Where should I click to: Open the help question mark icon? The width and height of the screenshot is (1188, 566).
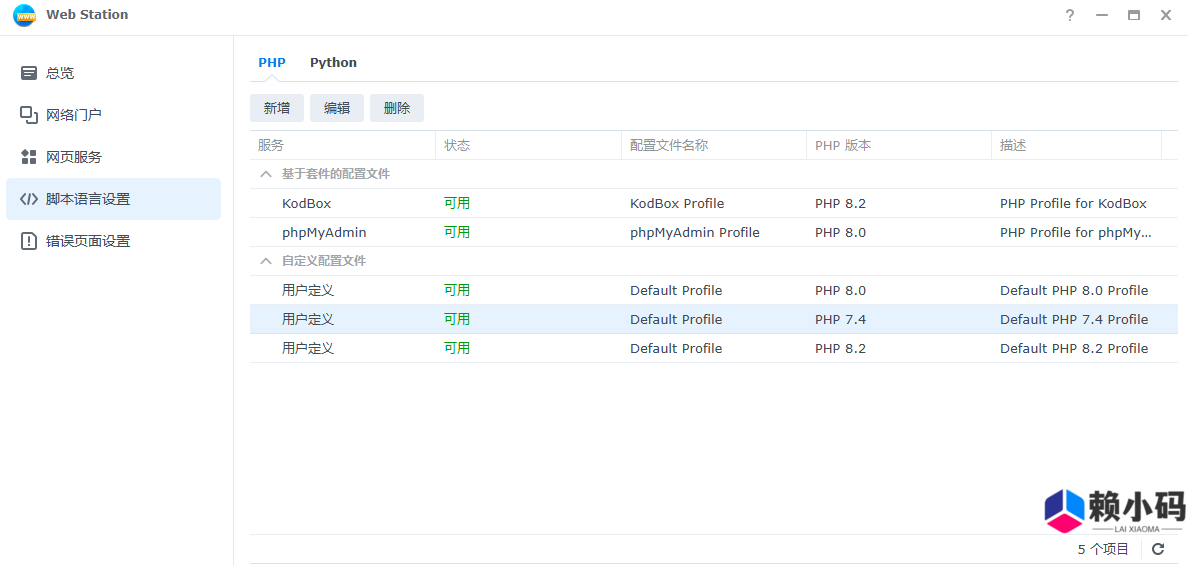coord(1070,15)
